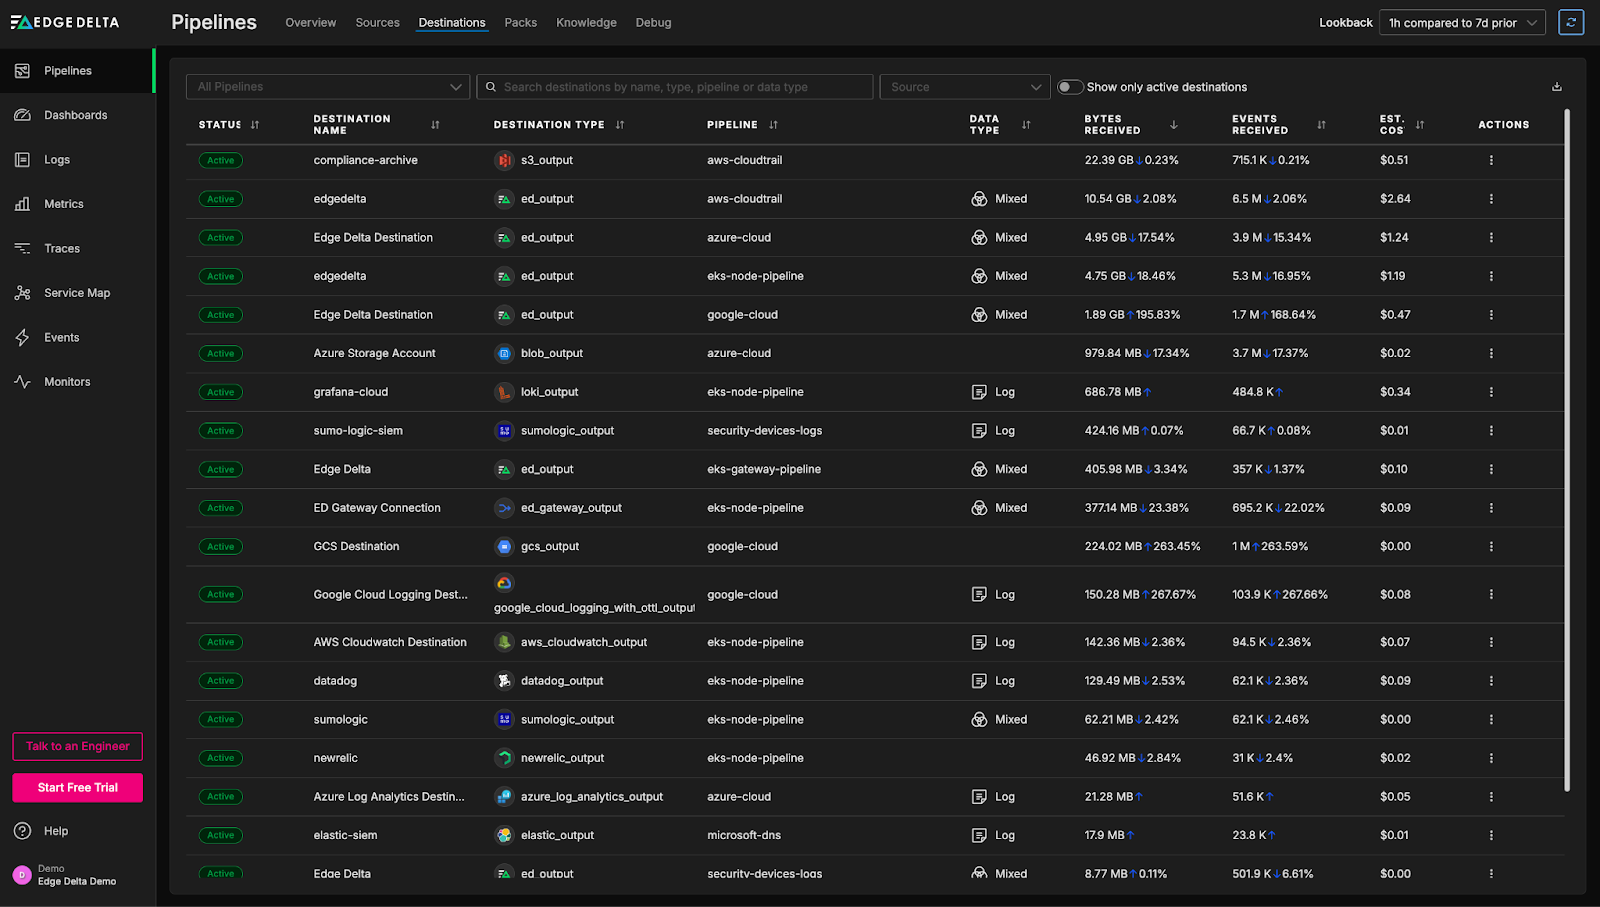Click the vertical table scrollbar
The image size is (1600, 907).
point(1566,450)
